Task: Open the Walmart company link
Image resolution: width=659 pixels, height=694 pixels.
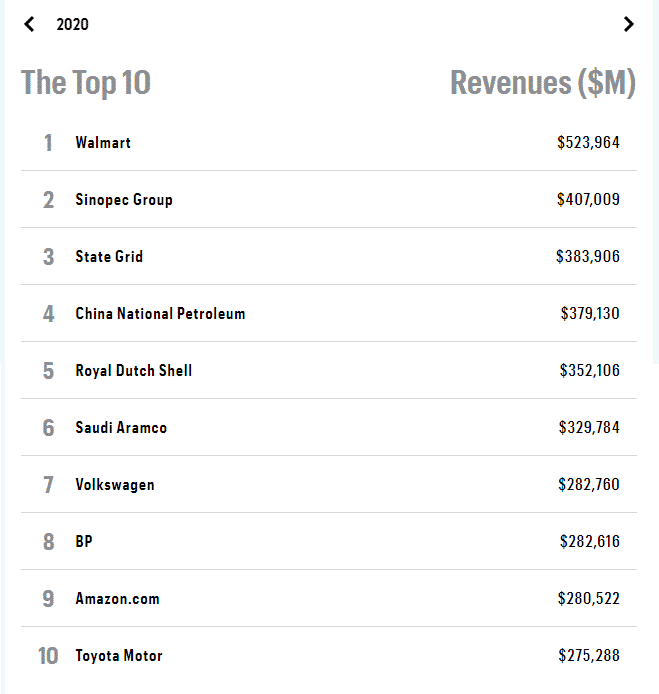Action: tap(103, 143)
